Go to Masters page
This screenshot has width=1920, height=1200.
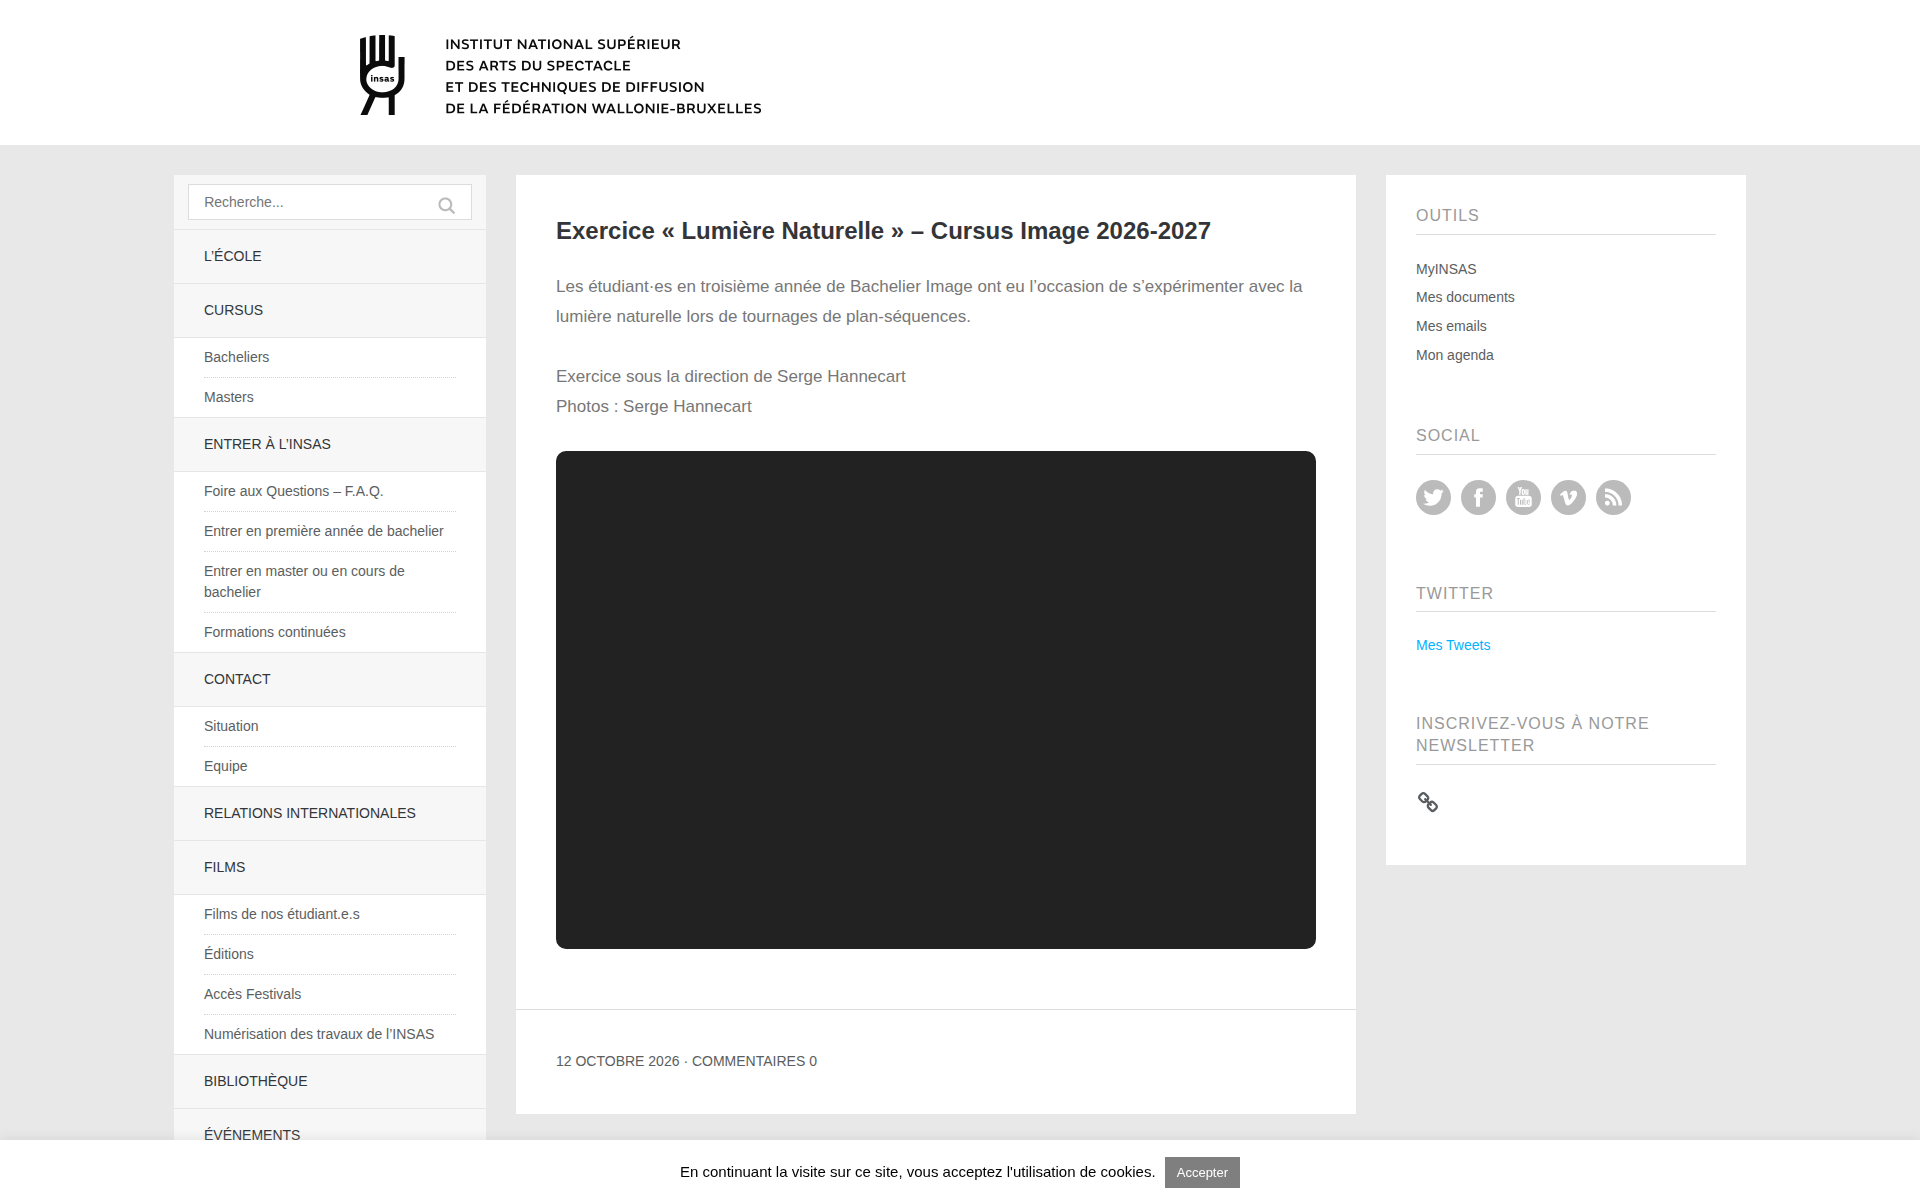click(x=229, y=397)
